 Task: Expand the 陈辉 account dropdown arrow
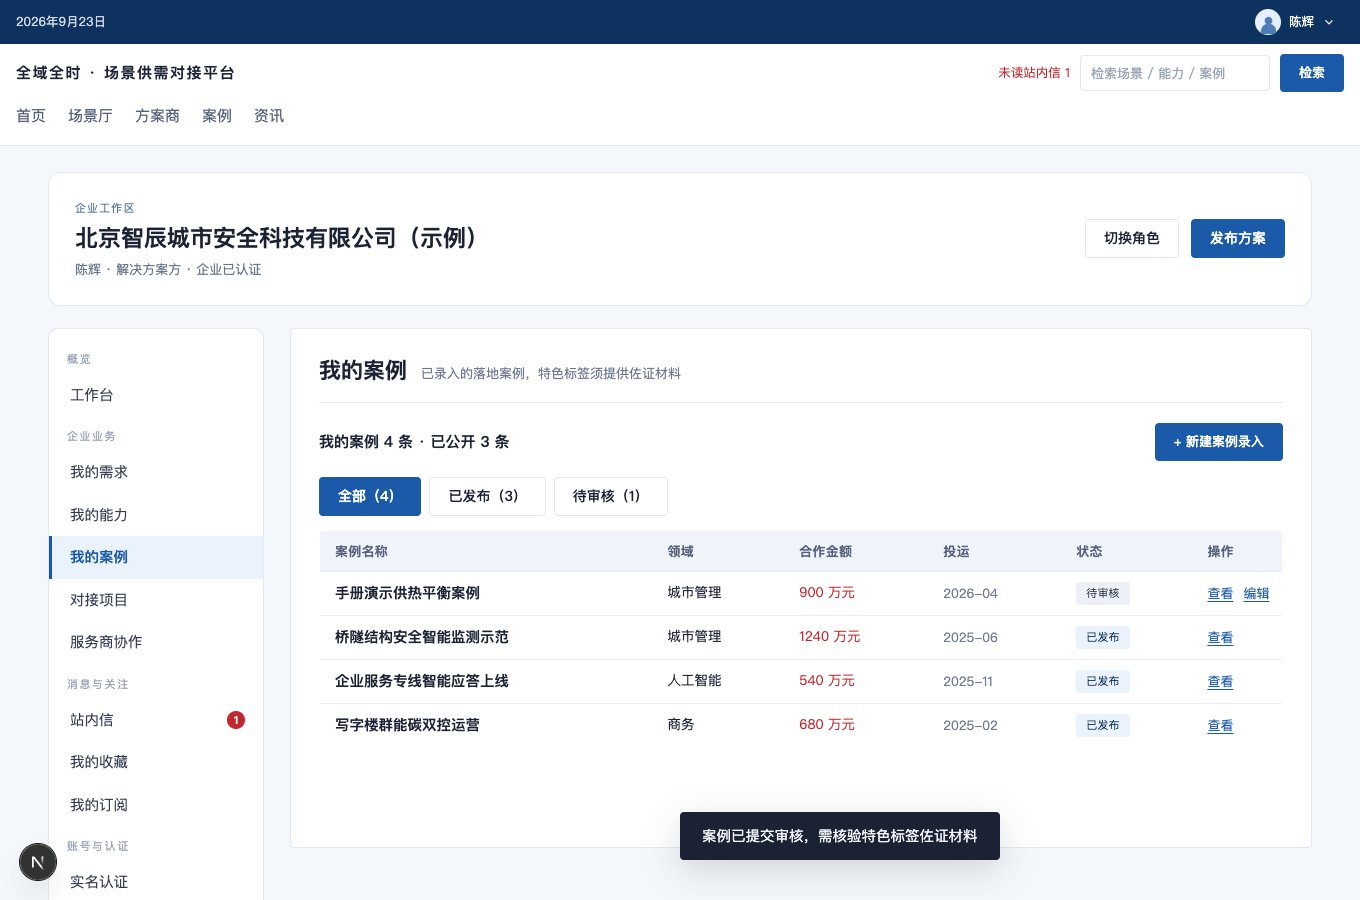pyautogui.click(x=1329, y=22)
